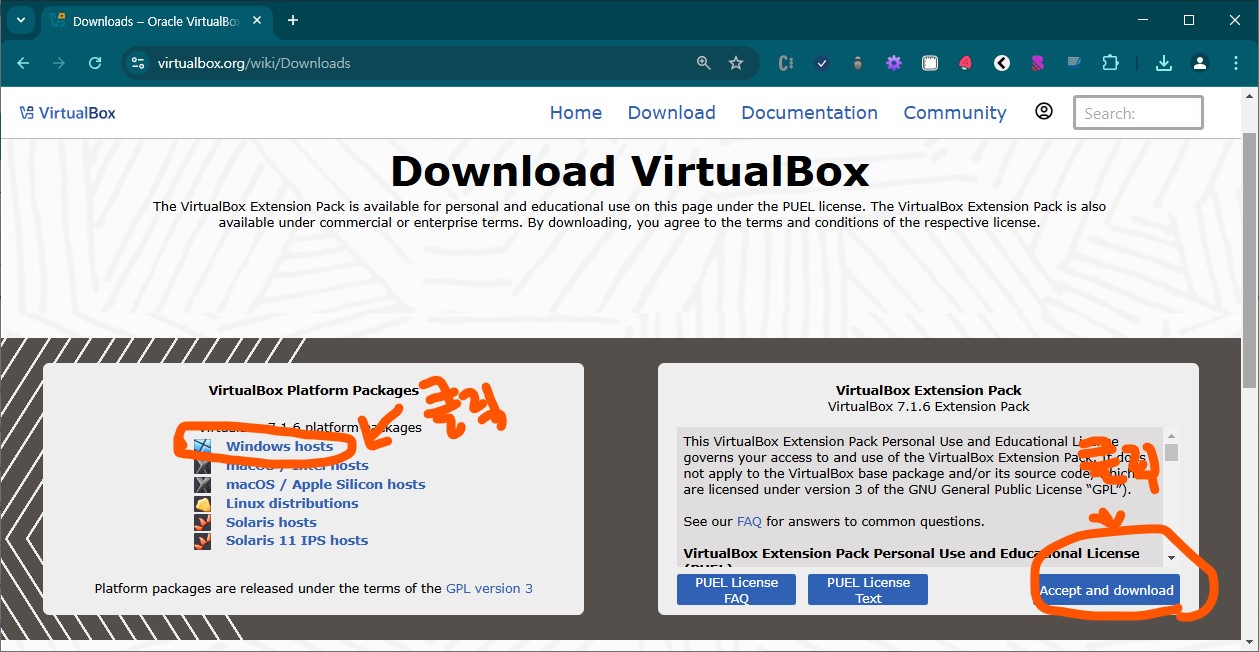
Task: Click the macOS / Apple Silicon hosts link
Action: (x=326, y=484)
